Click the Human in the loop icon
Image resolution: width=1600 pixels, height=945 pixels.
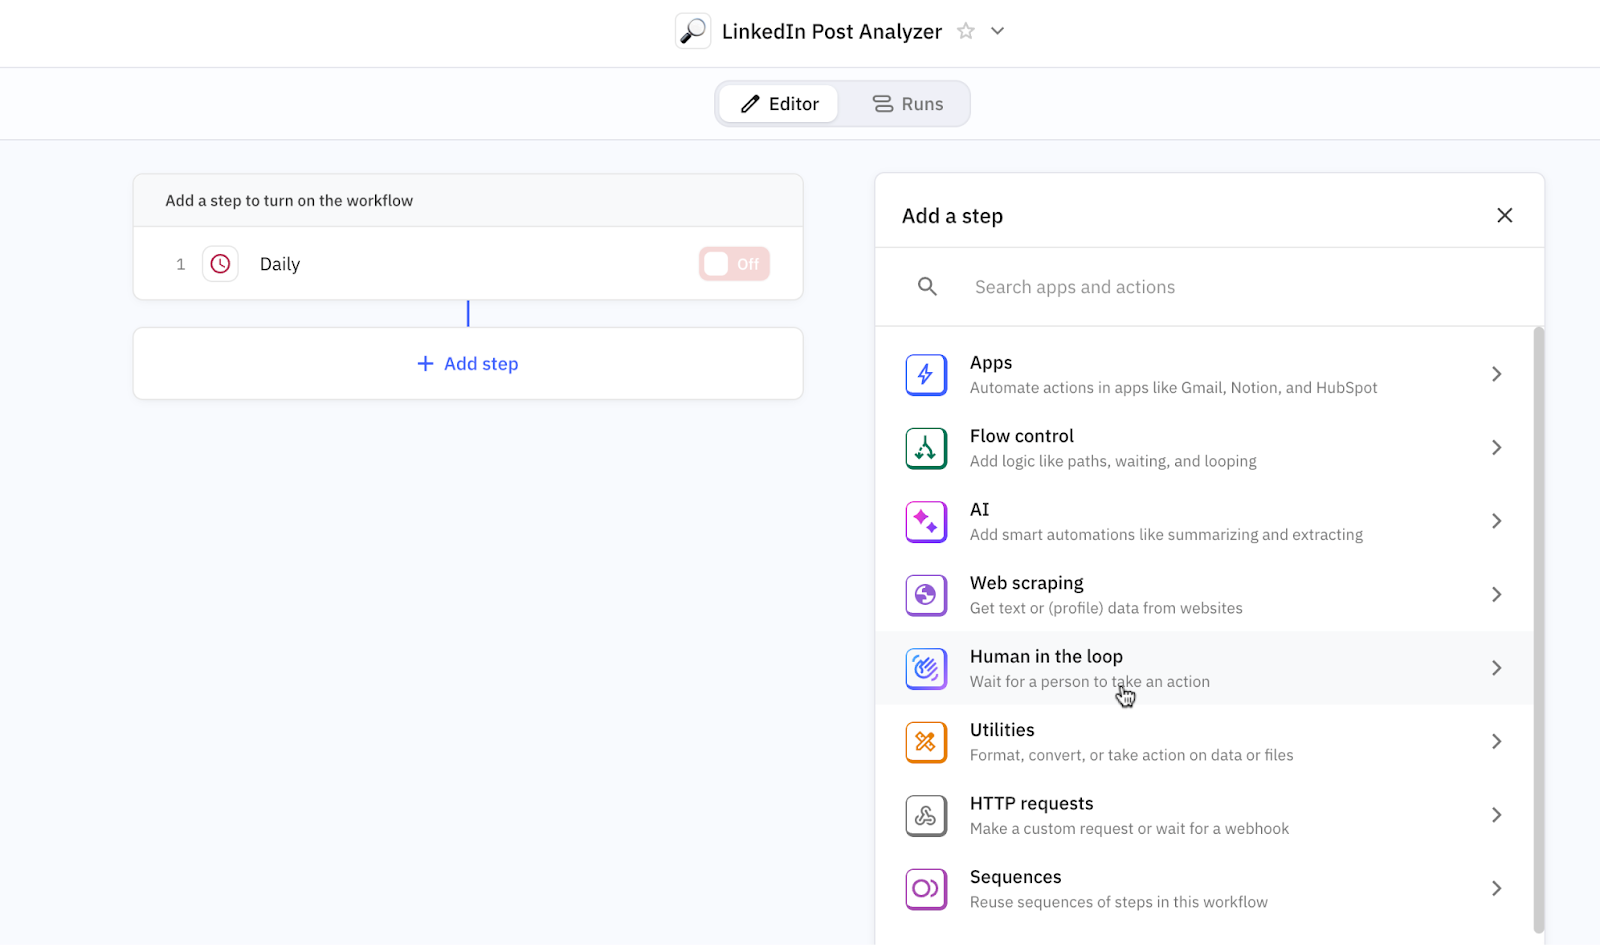pyautogui.click(x=926, y=669)
